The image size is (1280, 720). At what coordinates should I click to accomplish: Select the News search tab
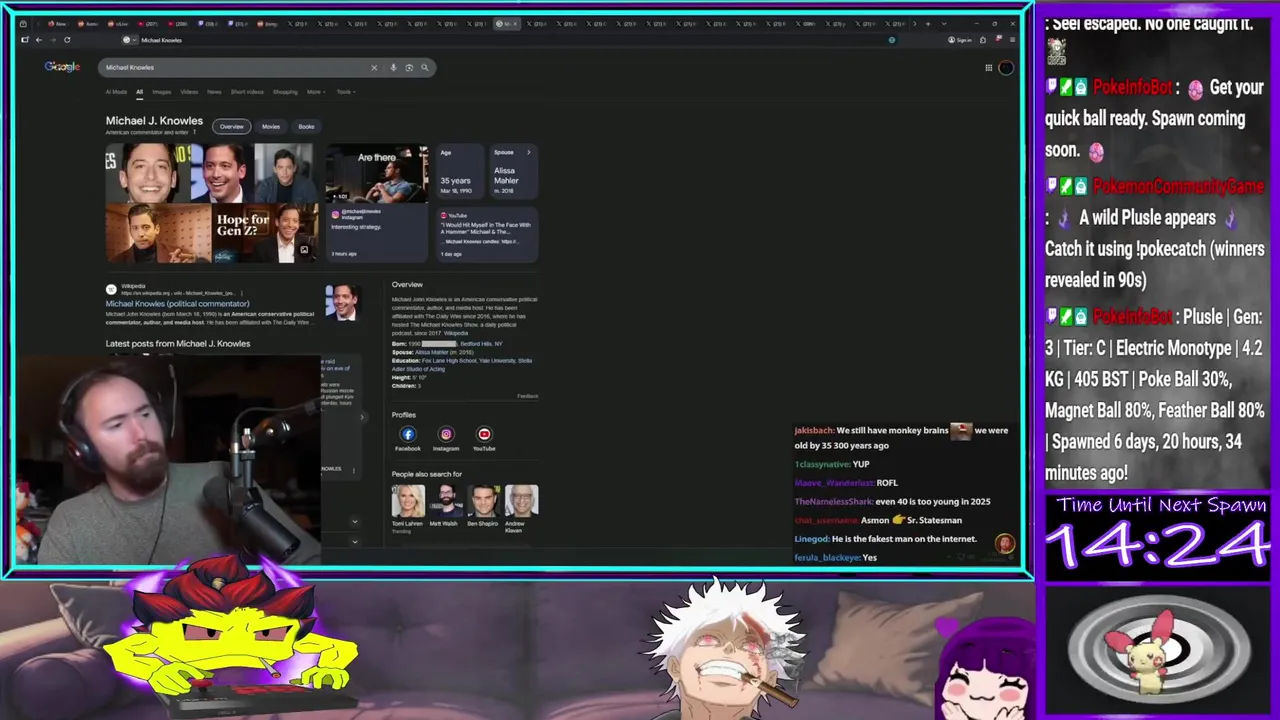[x=214, y=92]
